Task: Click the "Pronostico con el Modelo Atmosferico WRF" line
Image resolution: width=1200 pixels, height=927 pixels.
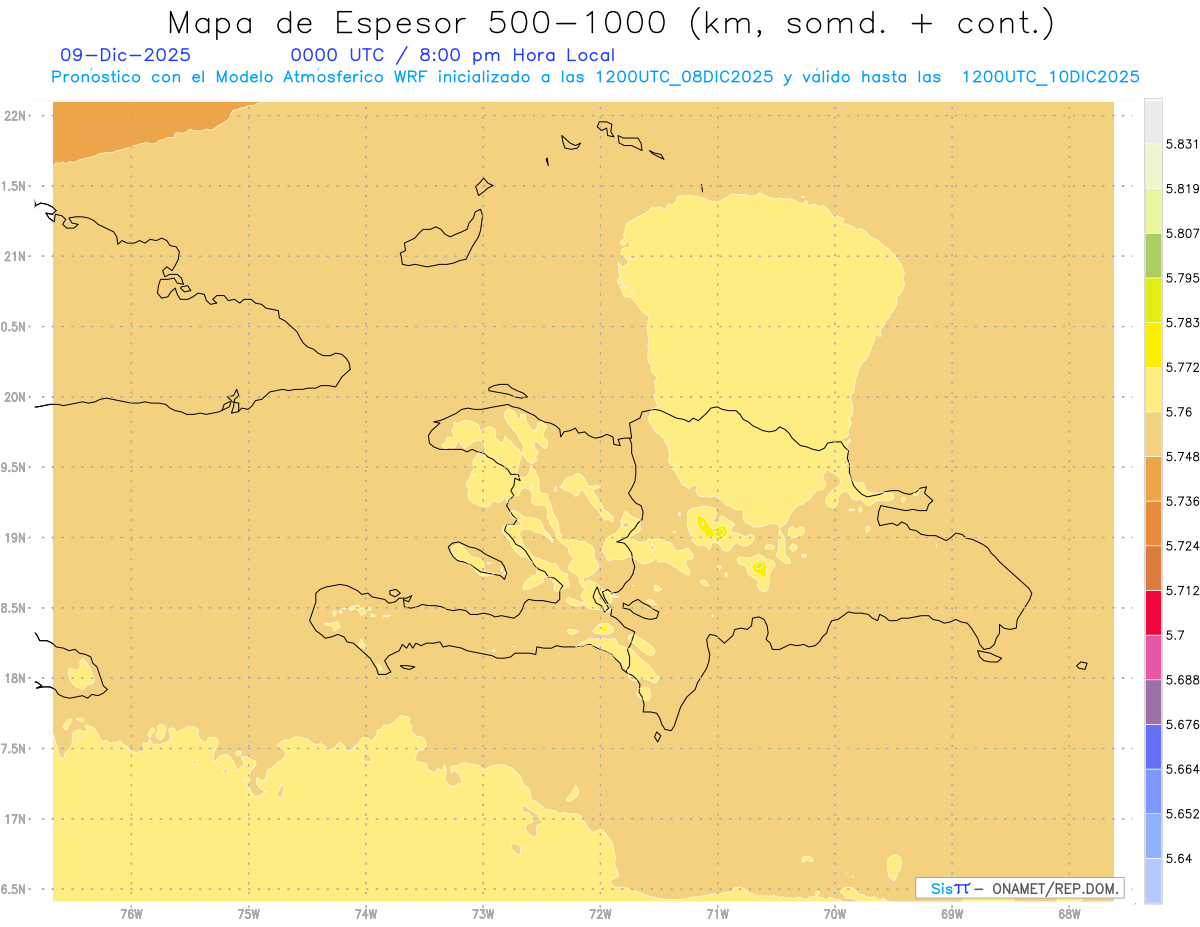Action: [x=241, y=77]
